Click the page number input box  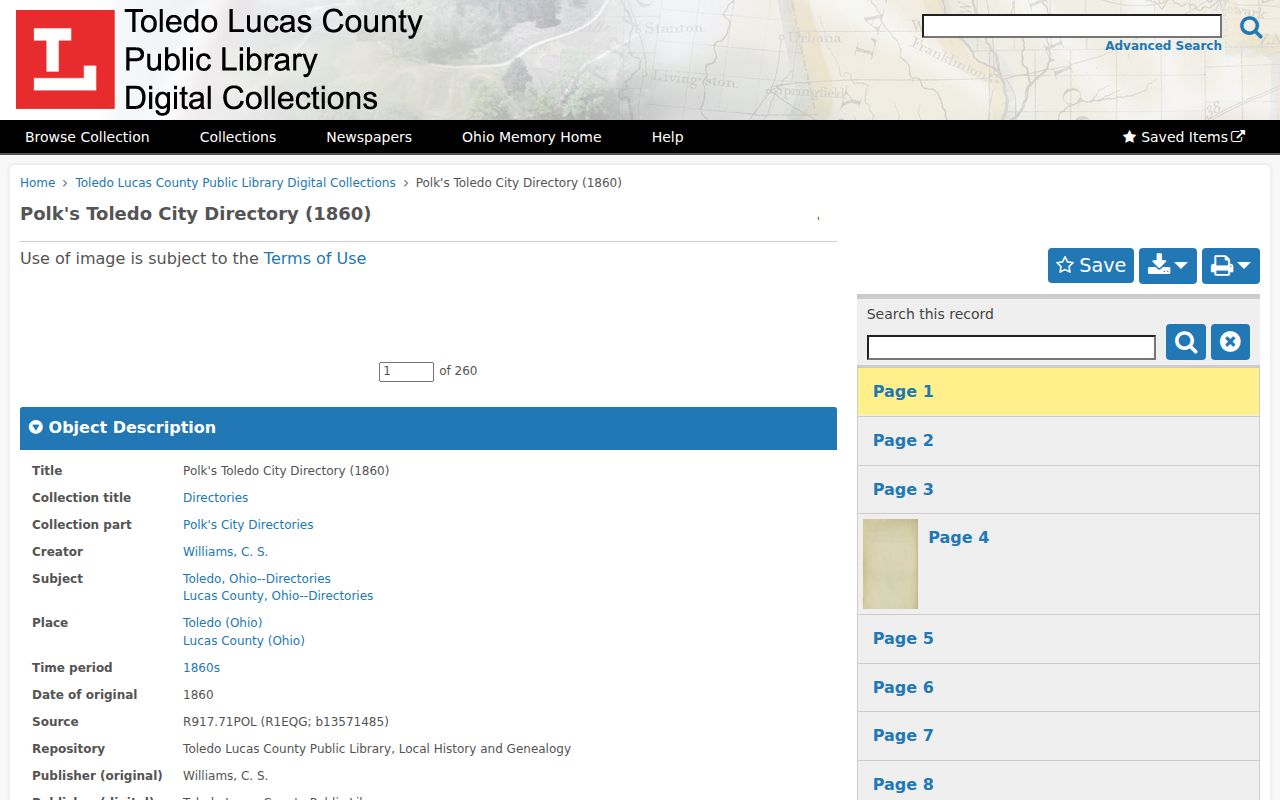click(406, 371)
